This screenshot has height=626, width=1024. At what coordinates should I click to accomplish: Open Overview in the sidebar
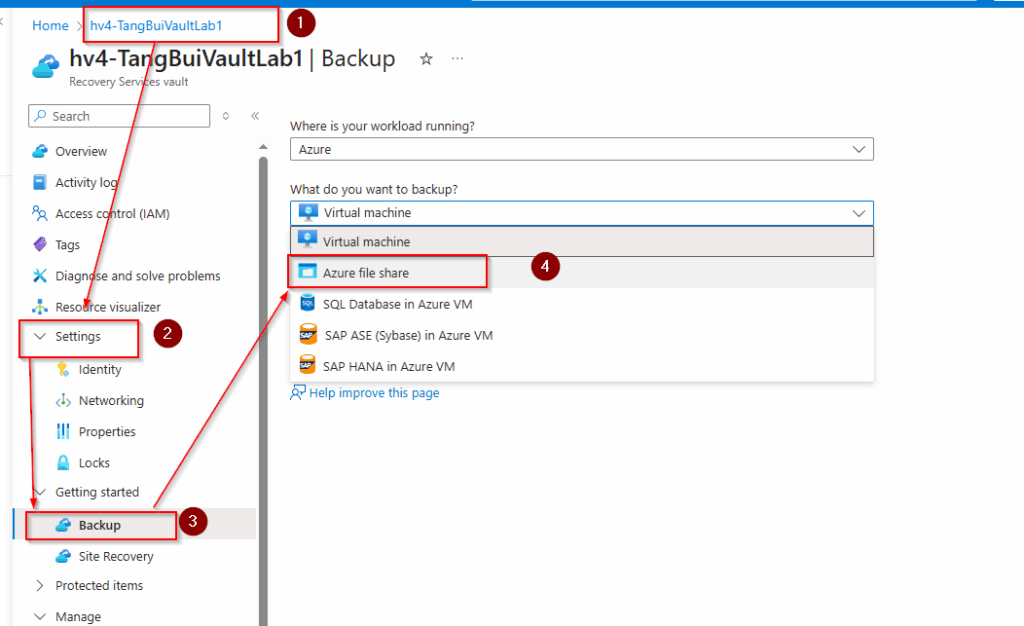[x=80, y=151]
